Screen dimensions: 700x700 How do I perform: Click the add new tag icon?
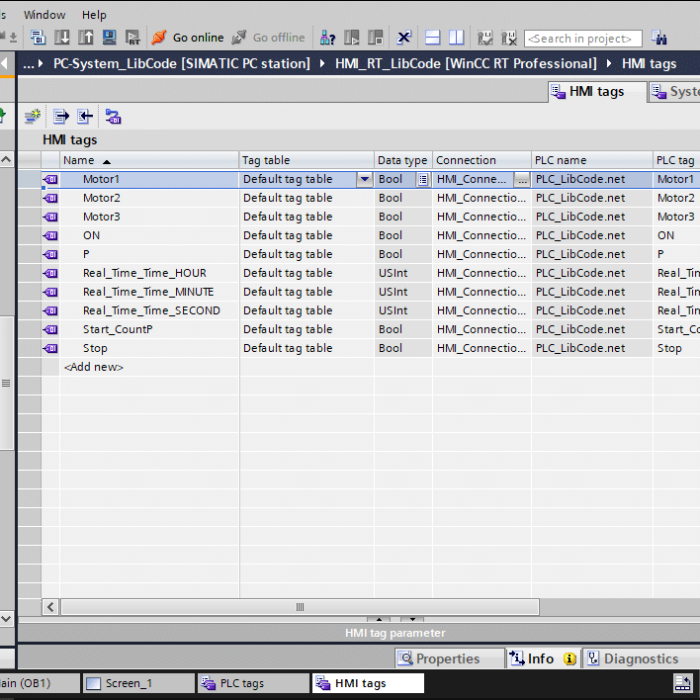(32, 117)
